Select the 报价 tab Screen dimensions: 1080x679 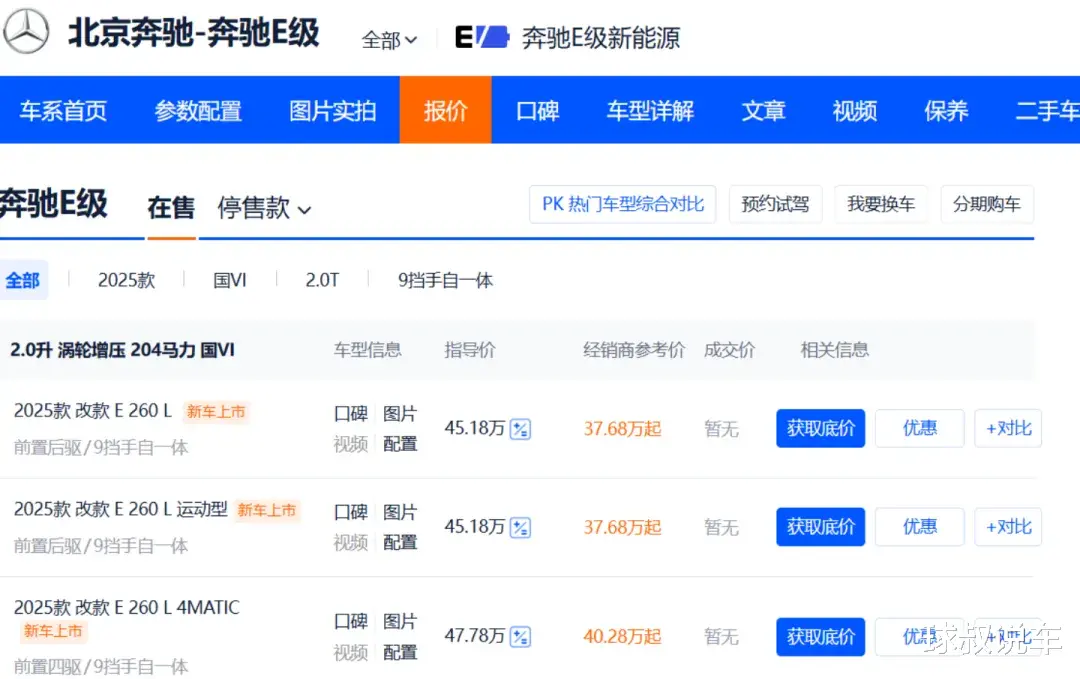(446, 110)
